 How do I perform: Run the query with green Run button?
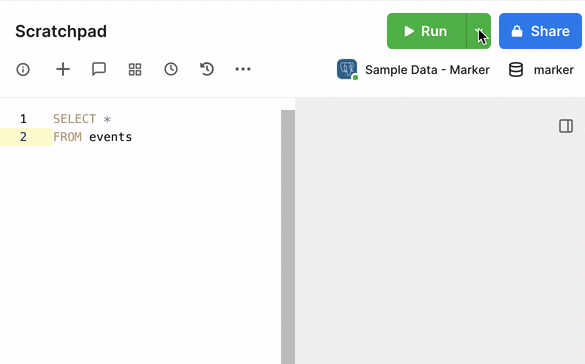426,31
